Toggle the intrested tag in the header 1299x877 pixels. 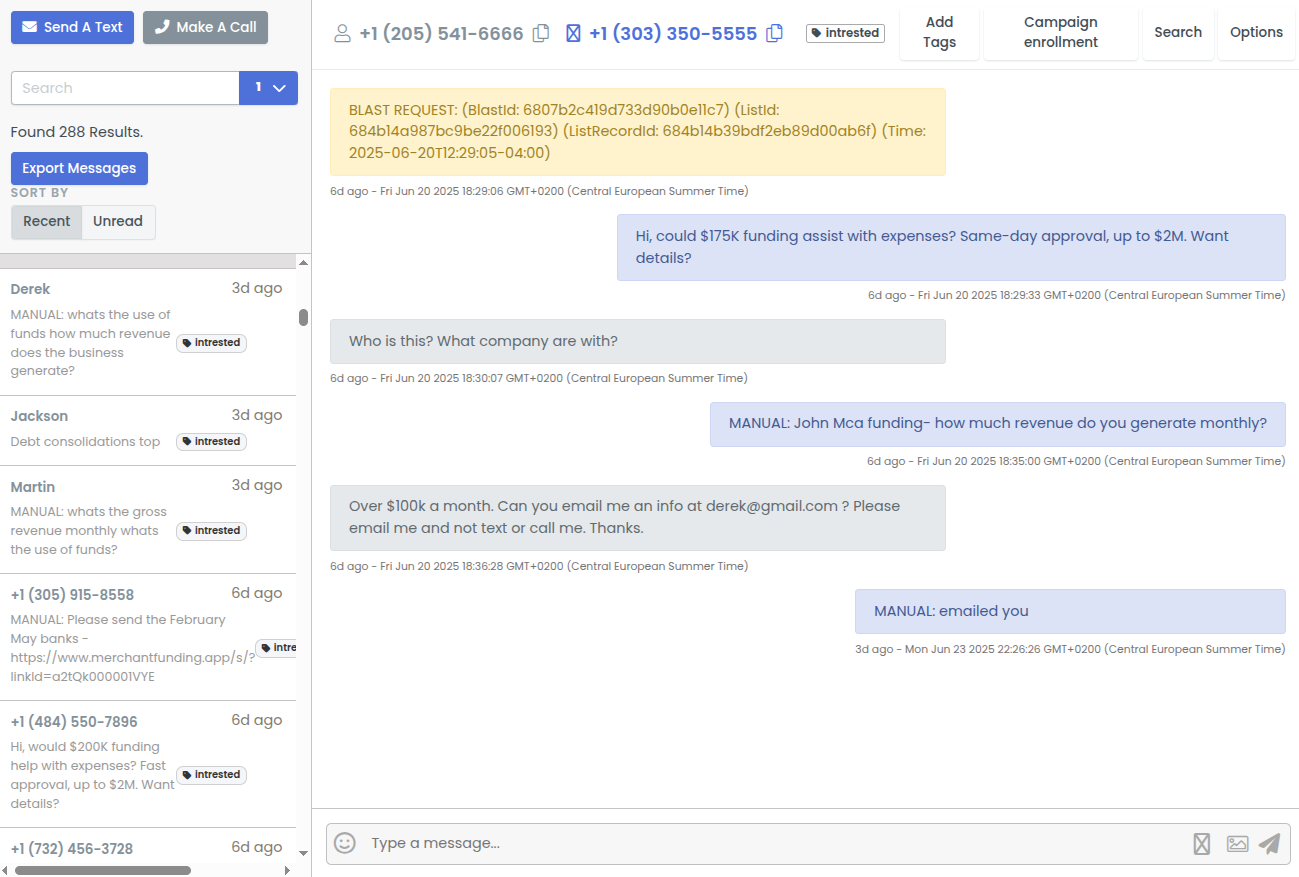pyautogui.click(x=844, y=32)
